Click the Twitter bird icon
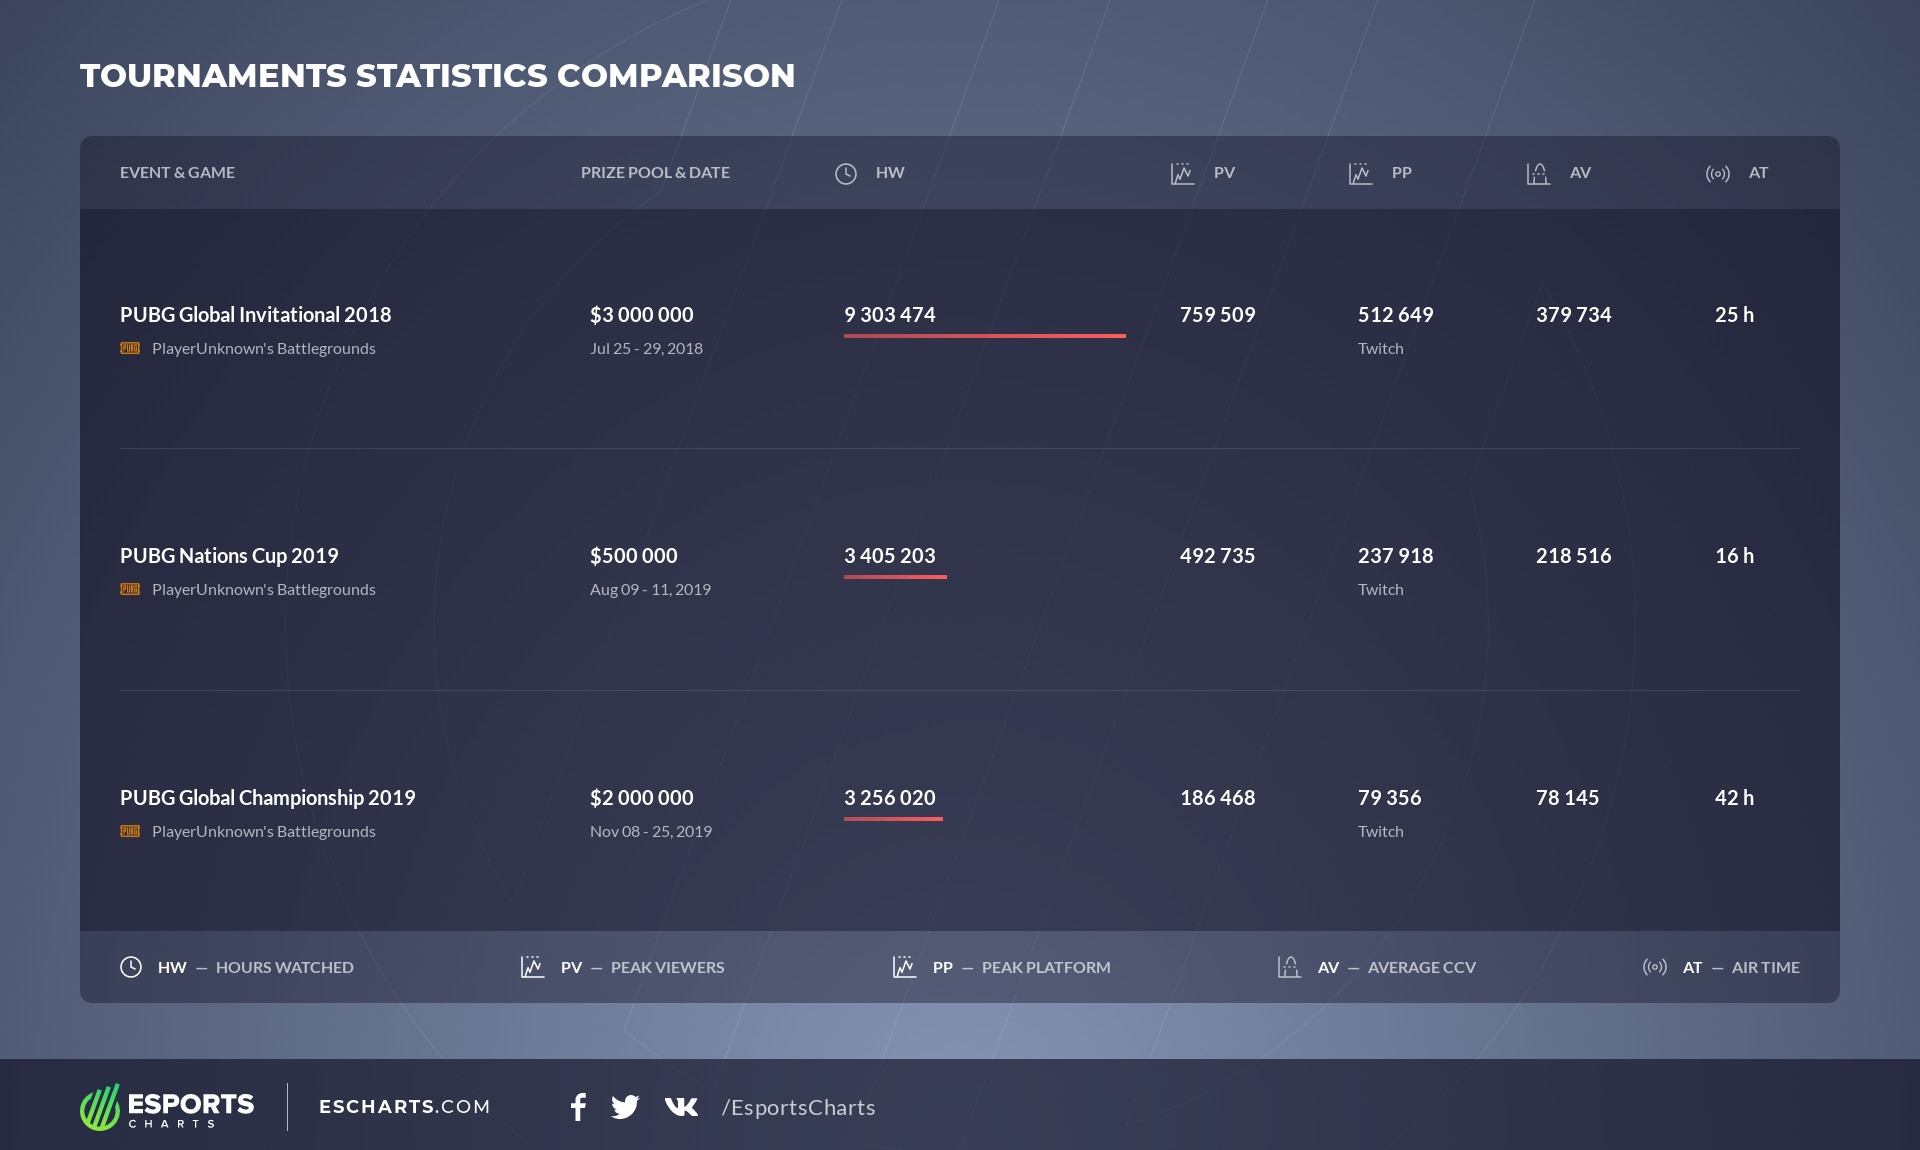 pyautogui.click(x=625, y=1107)
